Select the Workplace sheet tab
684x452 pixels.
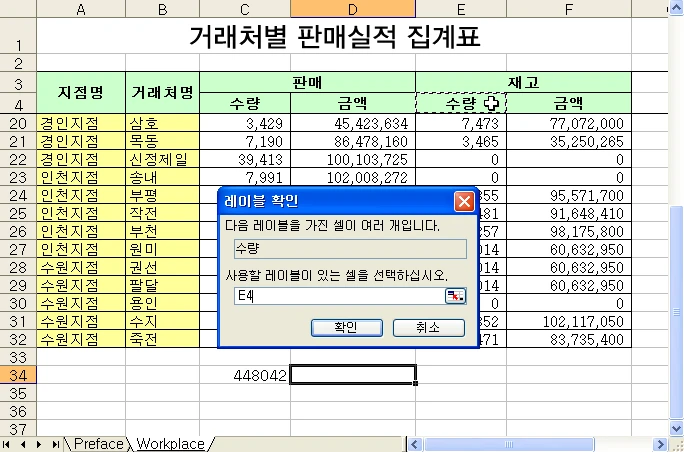click(x=171, y=444)
